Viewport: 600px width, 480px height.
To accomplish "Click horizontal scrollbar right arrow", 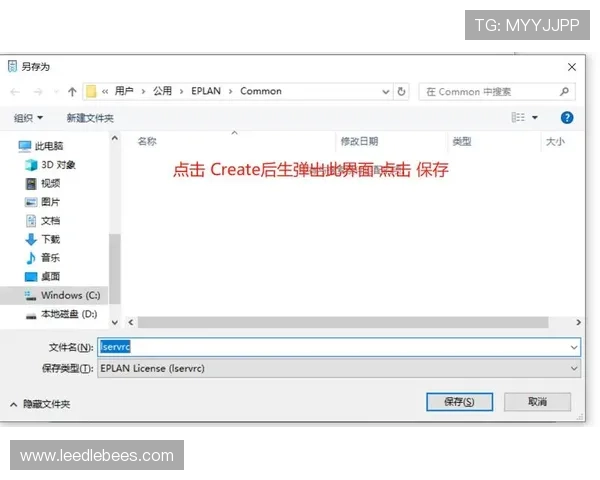I will [578, 322].
